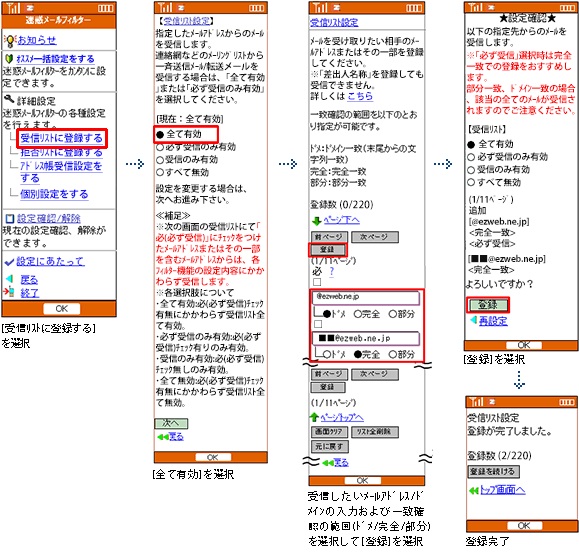Image resolution: width=579 pixels, height=556 pixels.
Task: Open トップ画面へ link
Action: [x=503, y=490]
